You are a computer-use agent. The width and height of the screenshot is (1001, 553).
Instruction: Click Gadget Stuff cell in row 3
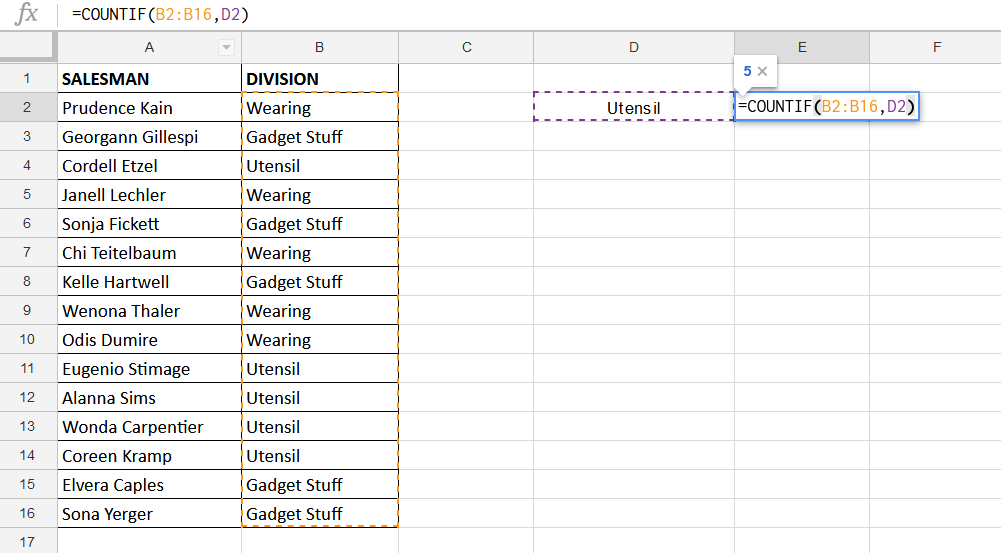319,137
